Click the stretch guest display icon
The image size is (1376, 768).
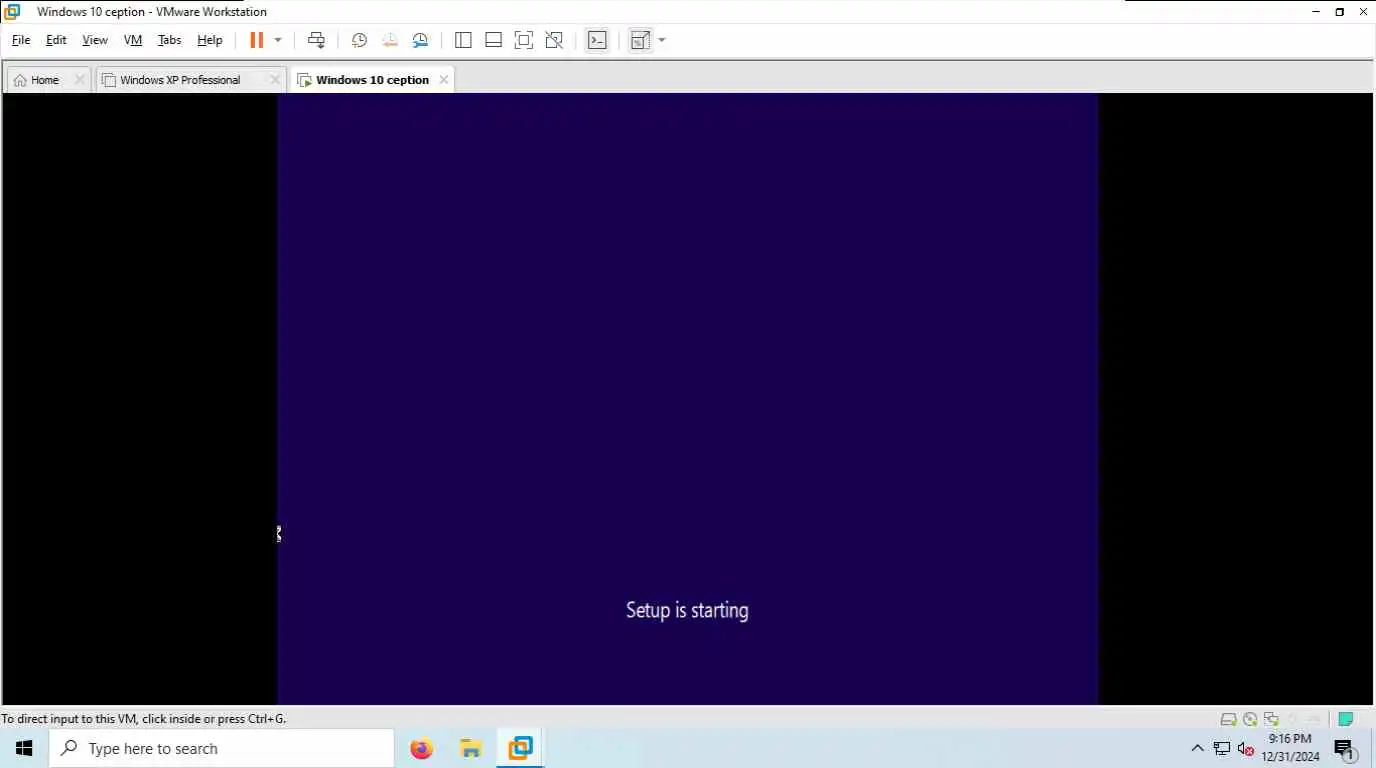pyautogui.click(x=640, y=40)
